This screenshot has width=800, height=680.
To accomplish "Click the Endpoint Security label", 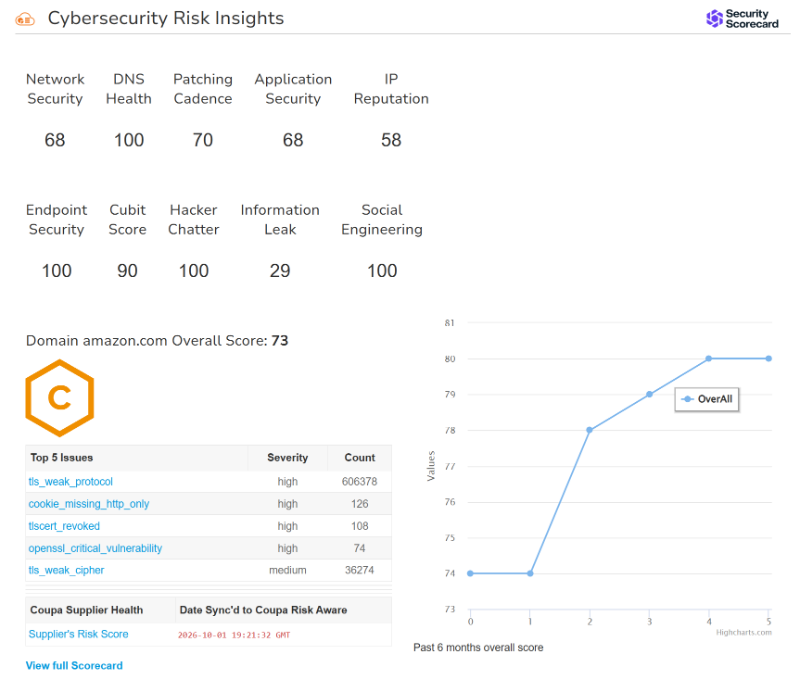I will coord(56,219).
